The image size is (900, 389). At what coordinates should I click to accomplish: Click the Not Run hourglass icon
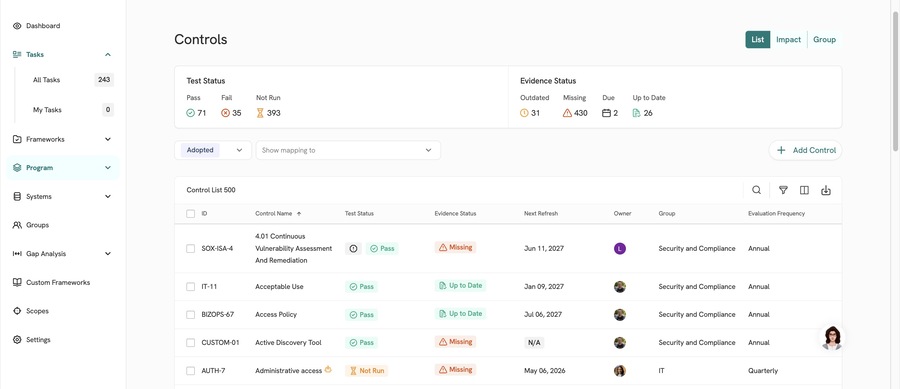pyautogui.click(x=260, y=113)
